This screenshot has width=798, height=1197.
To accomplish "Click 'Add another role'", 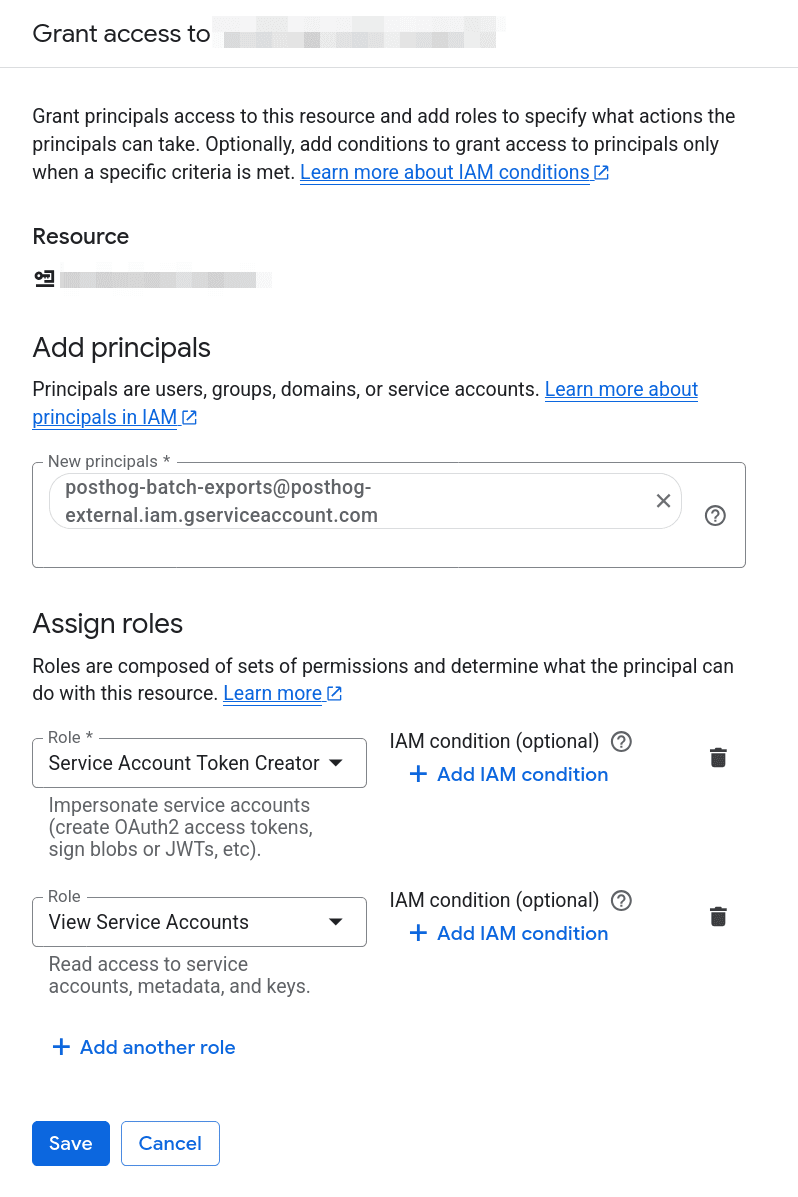I will 143,1047.
